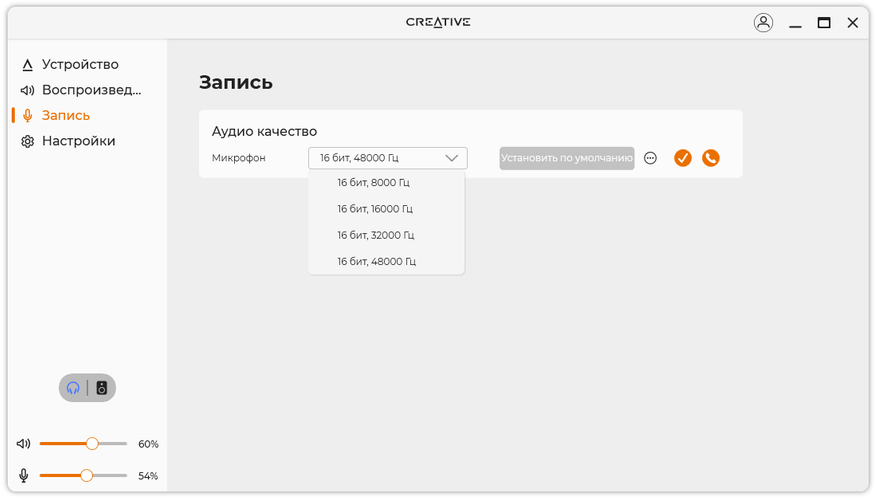
Task: Click the three-dots more options icon
Action: tap(650, 158)
